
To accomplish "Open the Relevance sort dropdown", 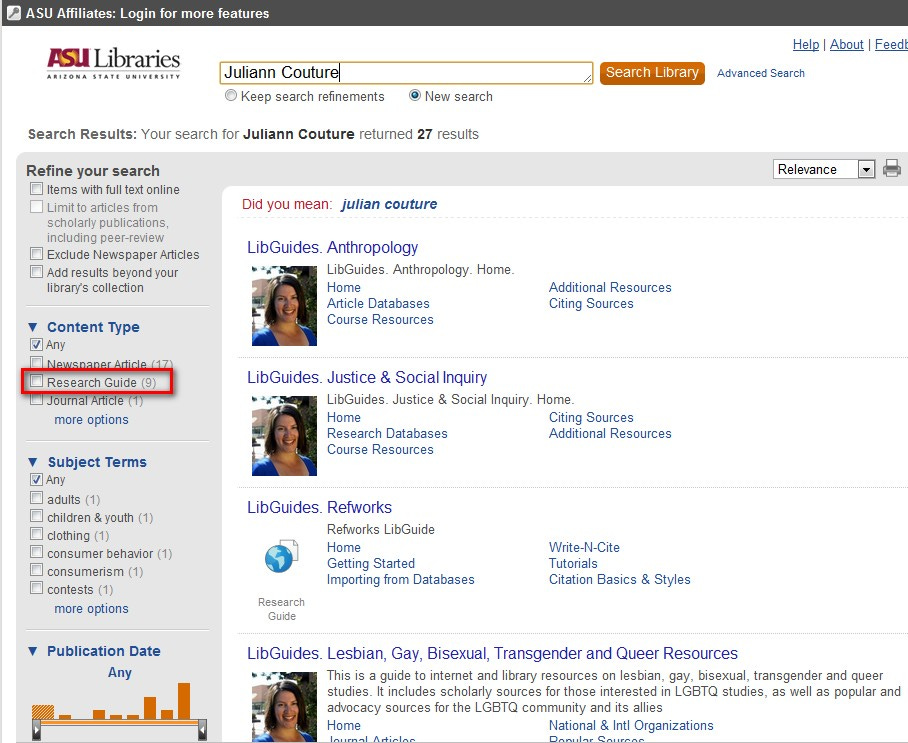I will tap(823, 169).
